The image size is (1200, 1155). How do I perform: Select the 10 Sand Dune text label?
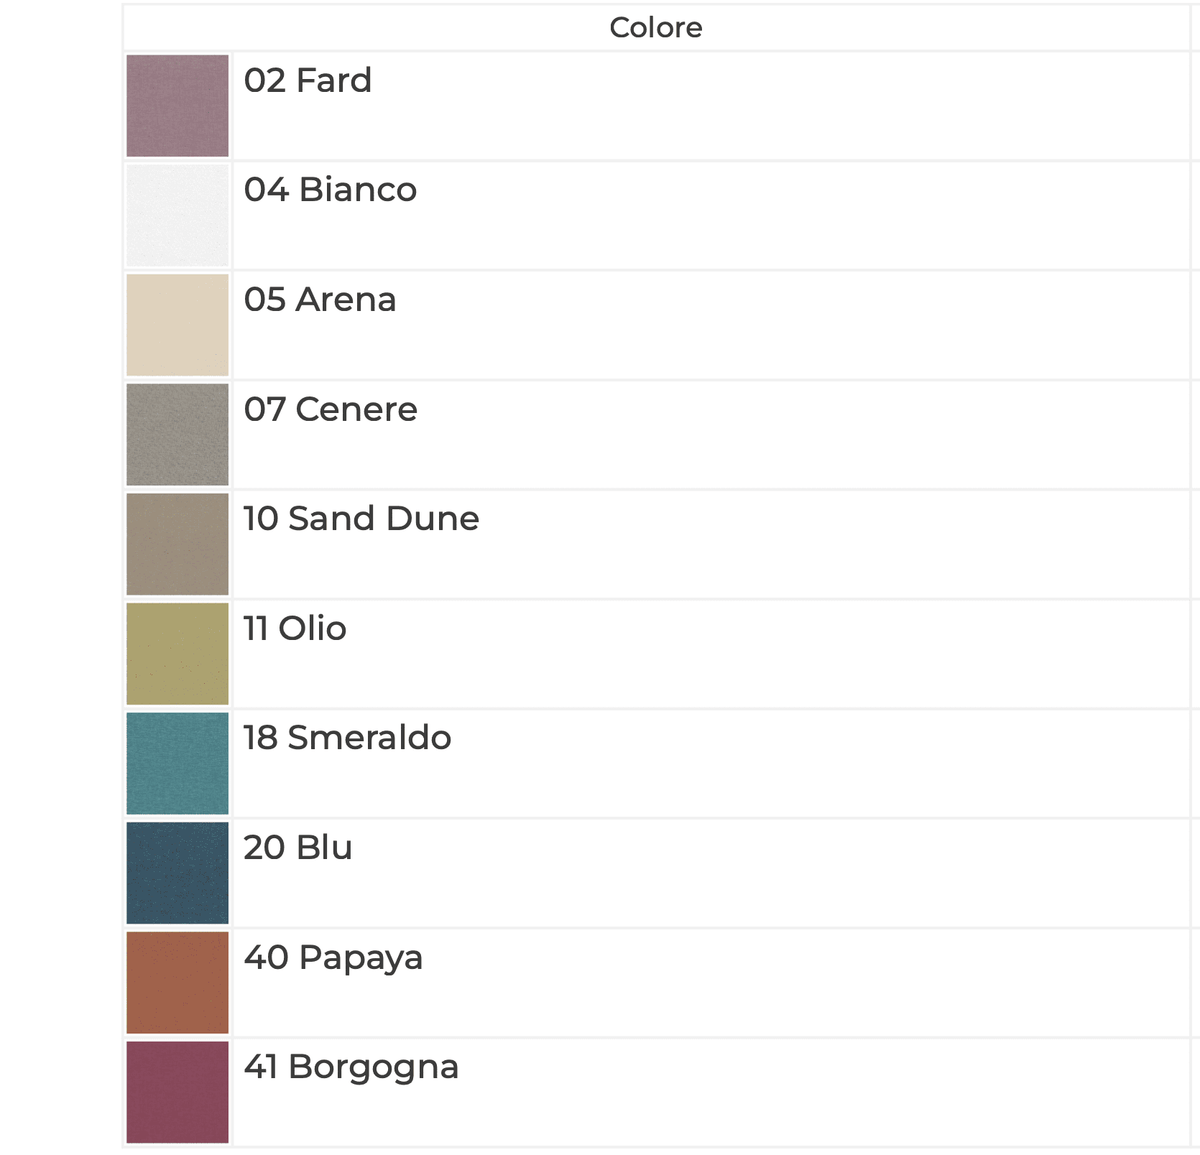click(361, 518)
